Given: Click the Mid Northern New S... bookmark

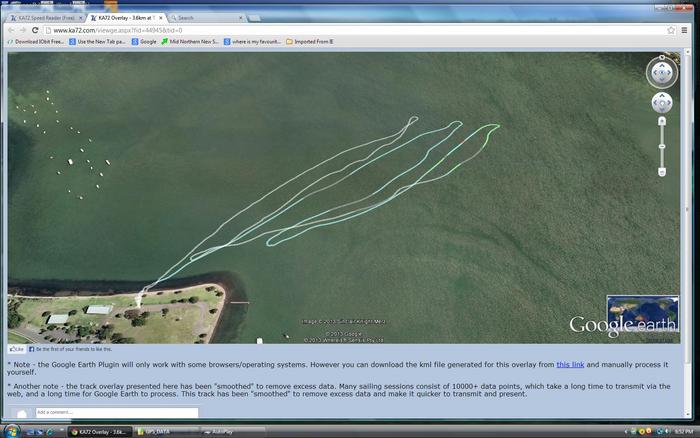Looking at the screenshot, I should point(192,42).
